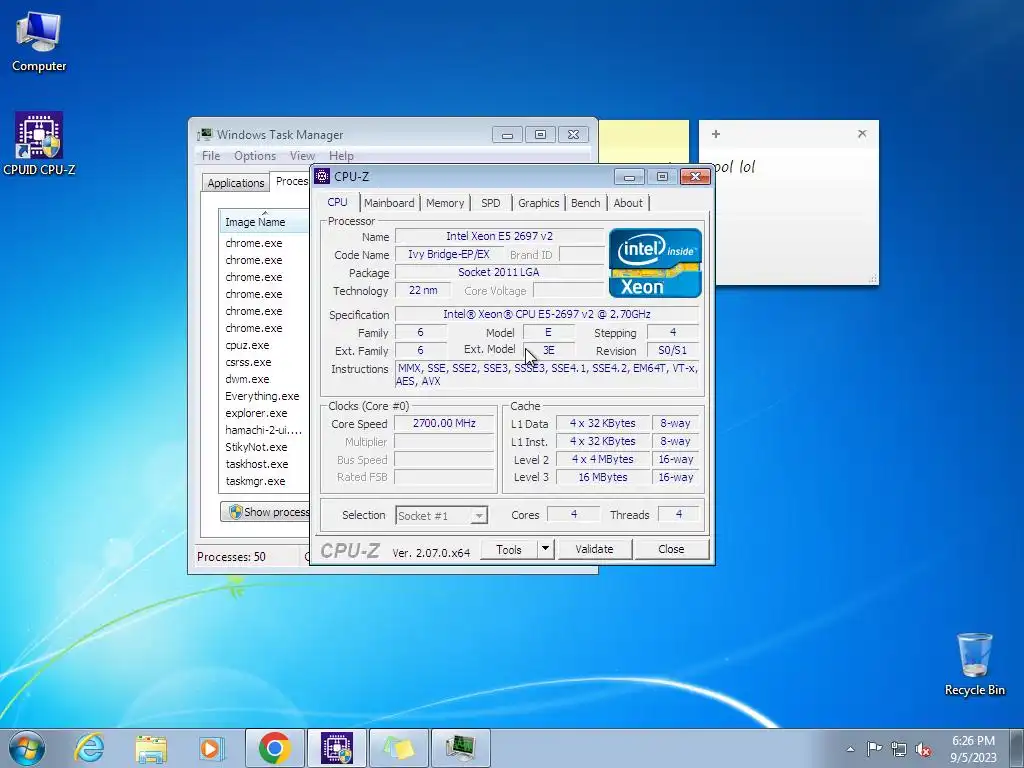1024x768 pixels.
Task: Select the taskmgr.exe process row
Action: pyautogui.click(x=264, y=481)
